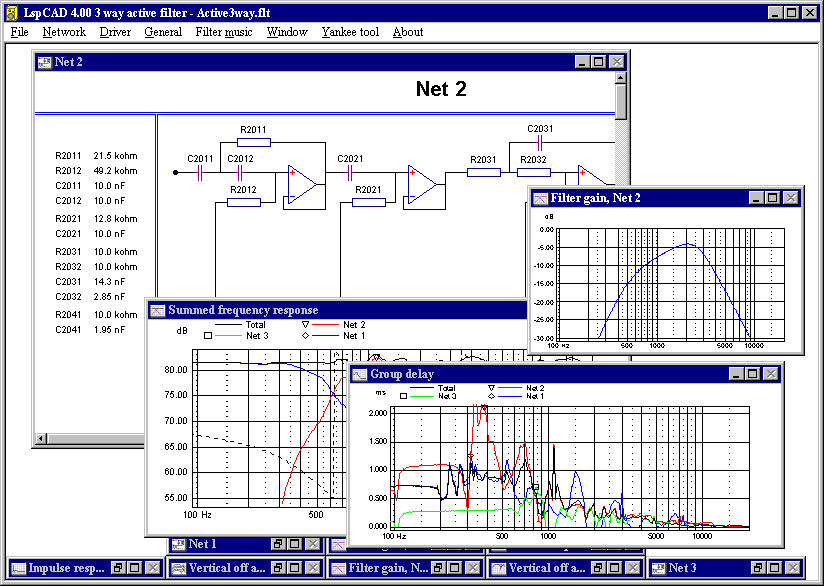Restore the minimized Impulse resp window

[x=118, y=568]
